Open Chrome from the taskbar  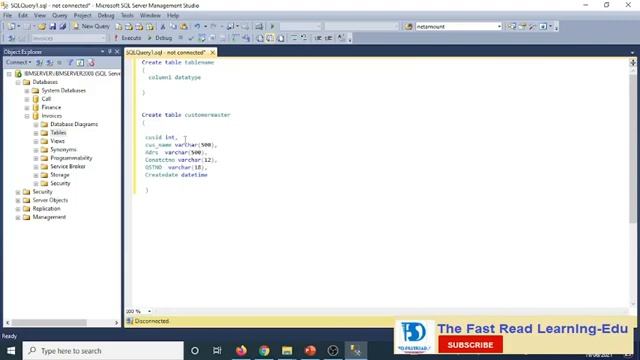pos(264,351)
